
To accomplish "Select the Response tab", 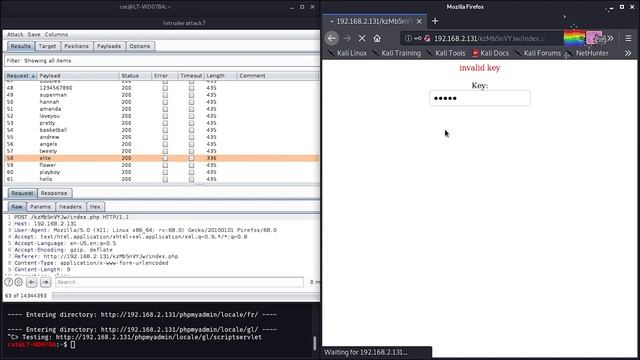I will click(54, 193).
